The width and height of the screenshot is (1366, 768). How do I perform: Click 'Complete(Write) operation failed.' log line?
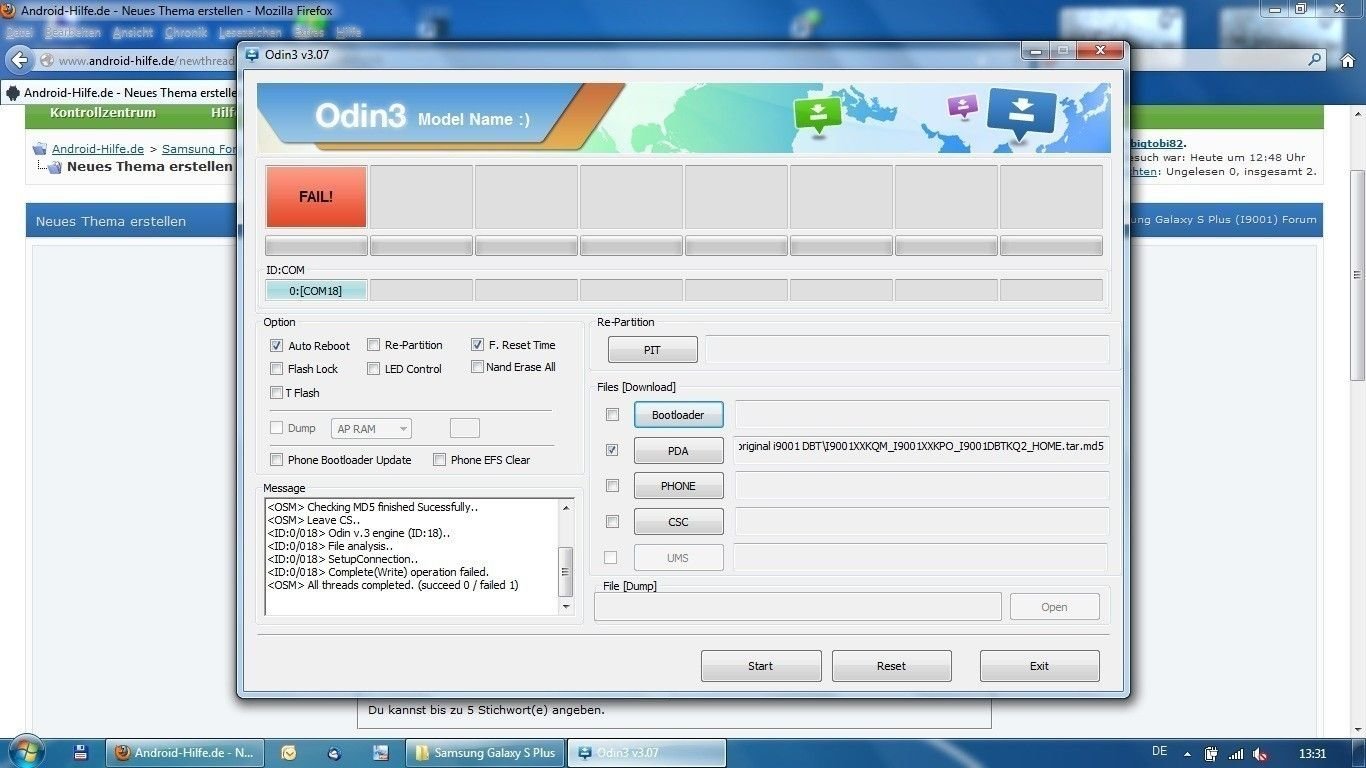click(x=378, y=572)
